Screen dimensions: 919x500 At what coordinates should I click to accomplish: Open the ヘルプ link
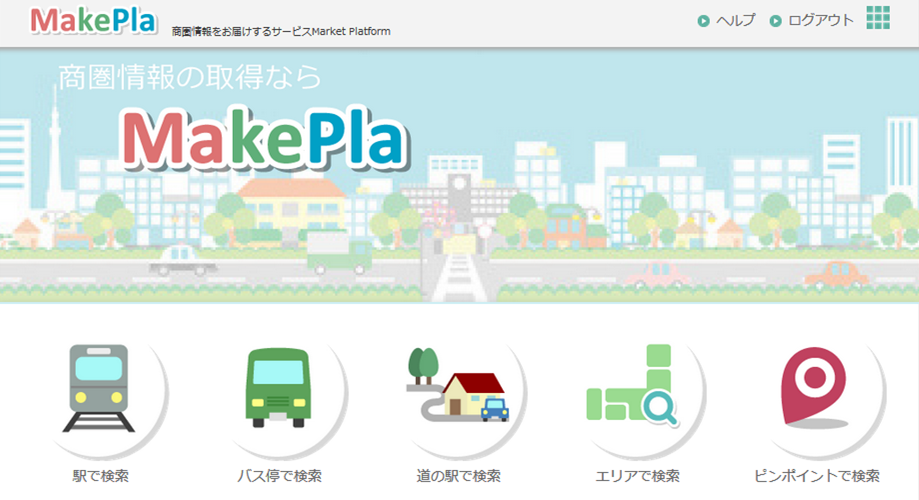pyautogui.click(x=736, y=21)
